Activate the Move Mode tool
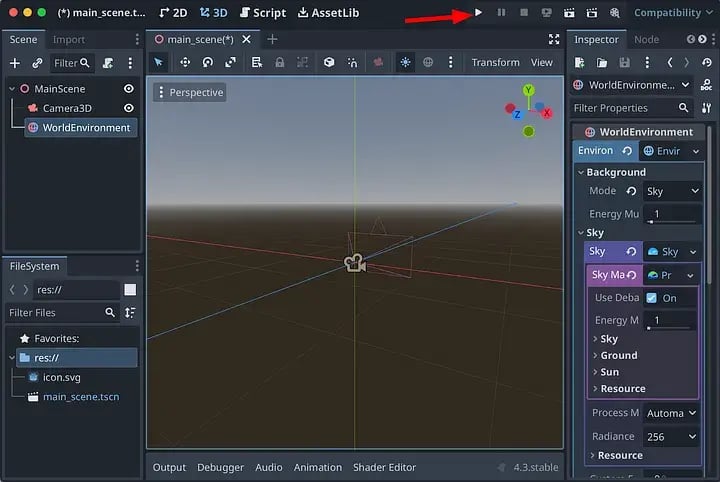 (x=185, y=62)
